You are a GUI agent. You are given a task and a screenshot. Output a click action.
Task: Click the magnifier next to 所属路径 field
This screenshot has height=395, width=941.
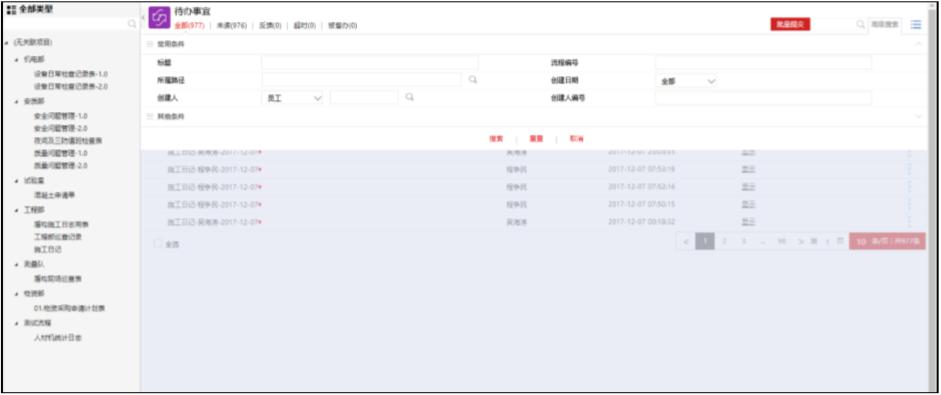click(473, 80)
